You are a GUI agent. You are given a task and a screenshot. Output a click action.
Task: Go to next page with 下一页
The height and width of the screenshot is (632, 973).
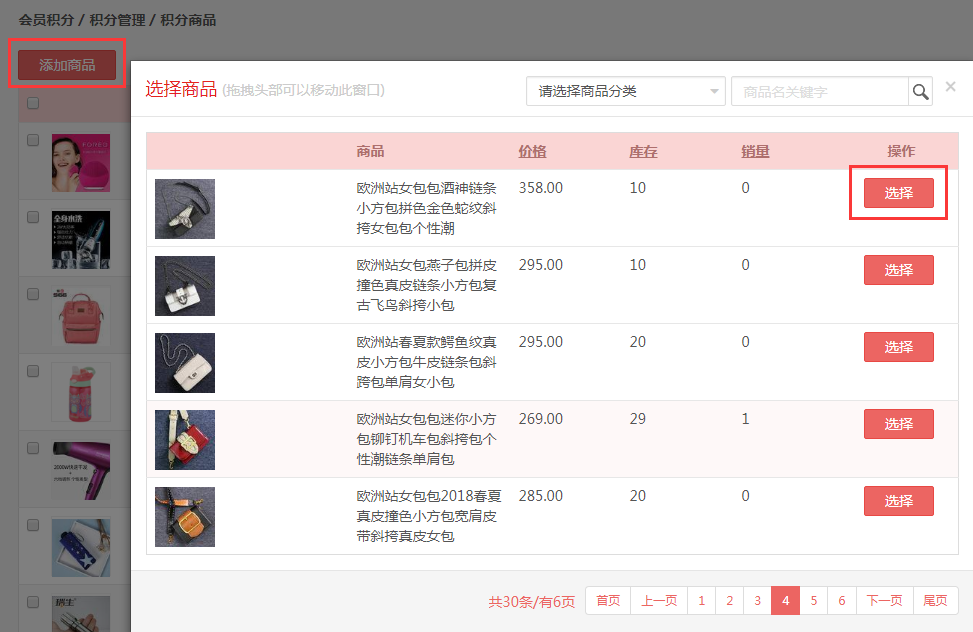(884, 601)
